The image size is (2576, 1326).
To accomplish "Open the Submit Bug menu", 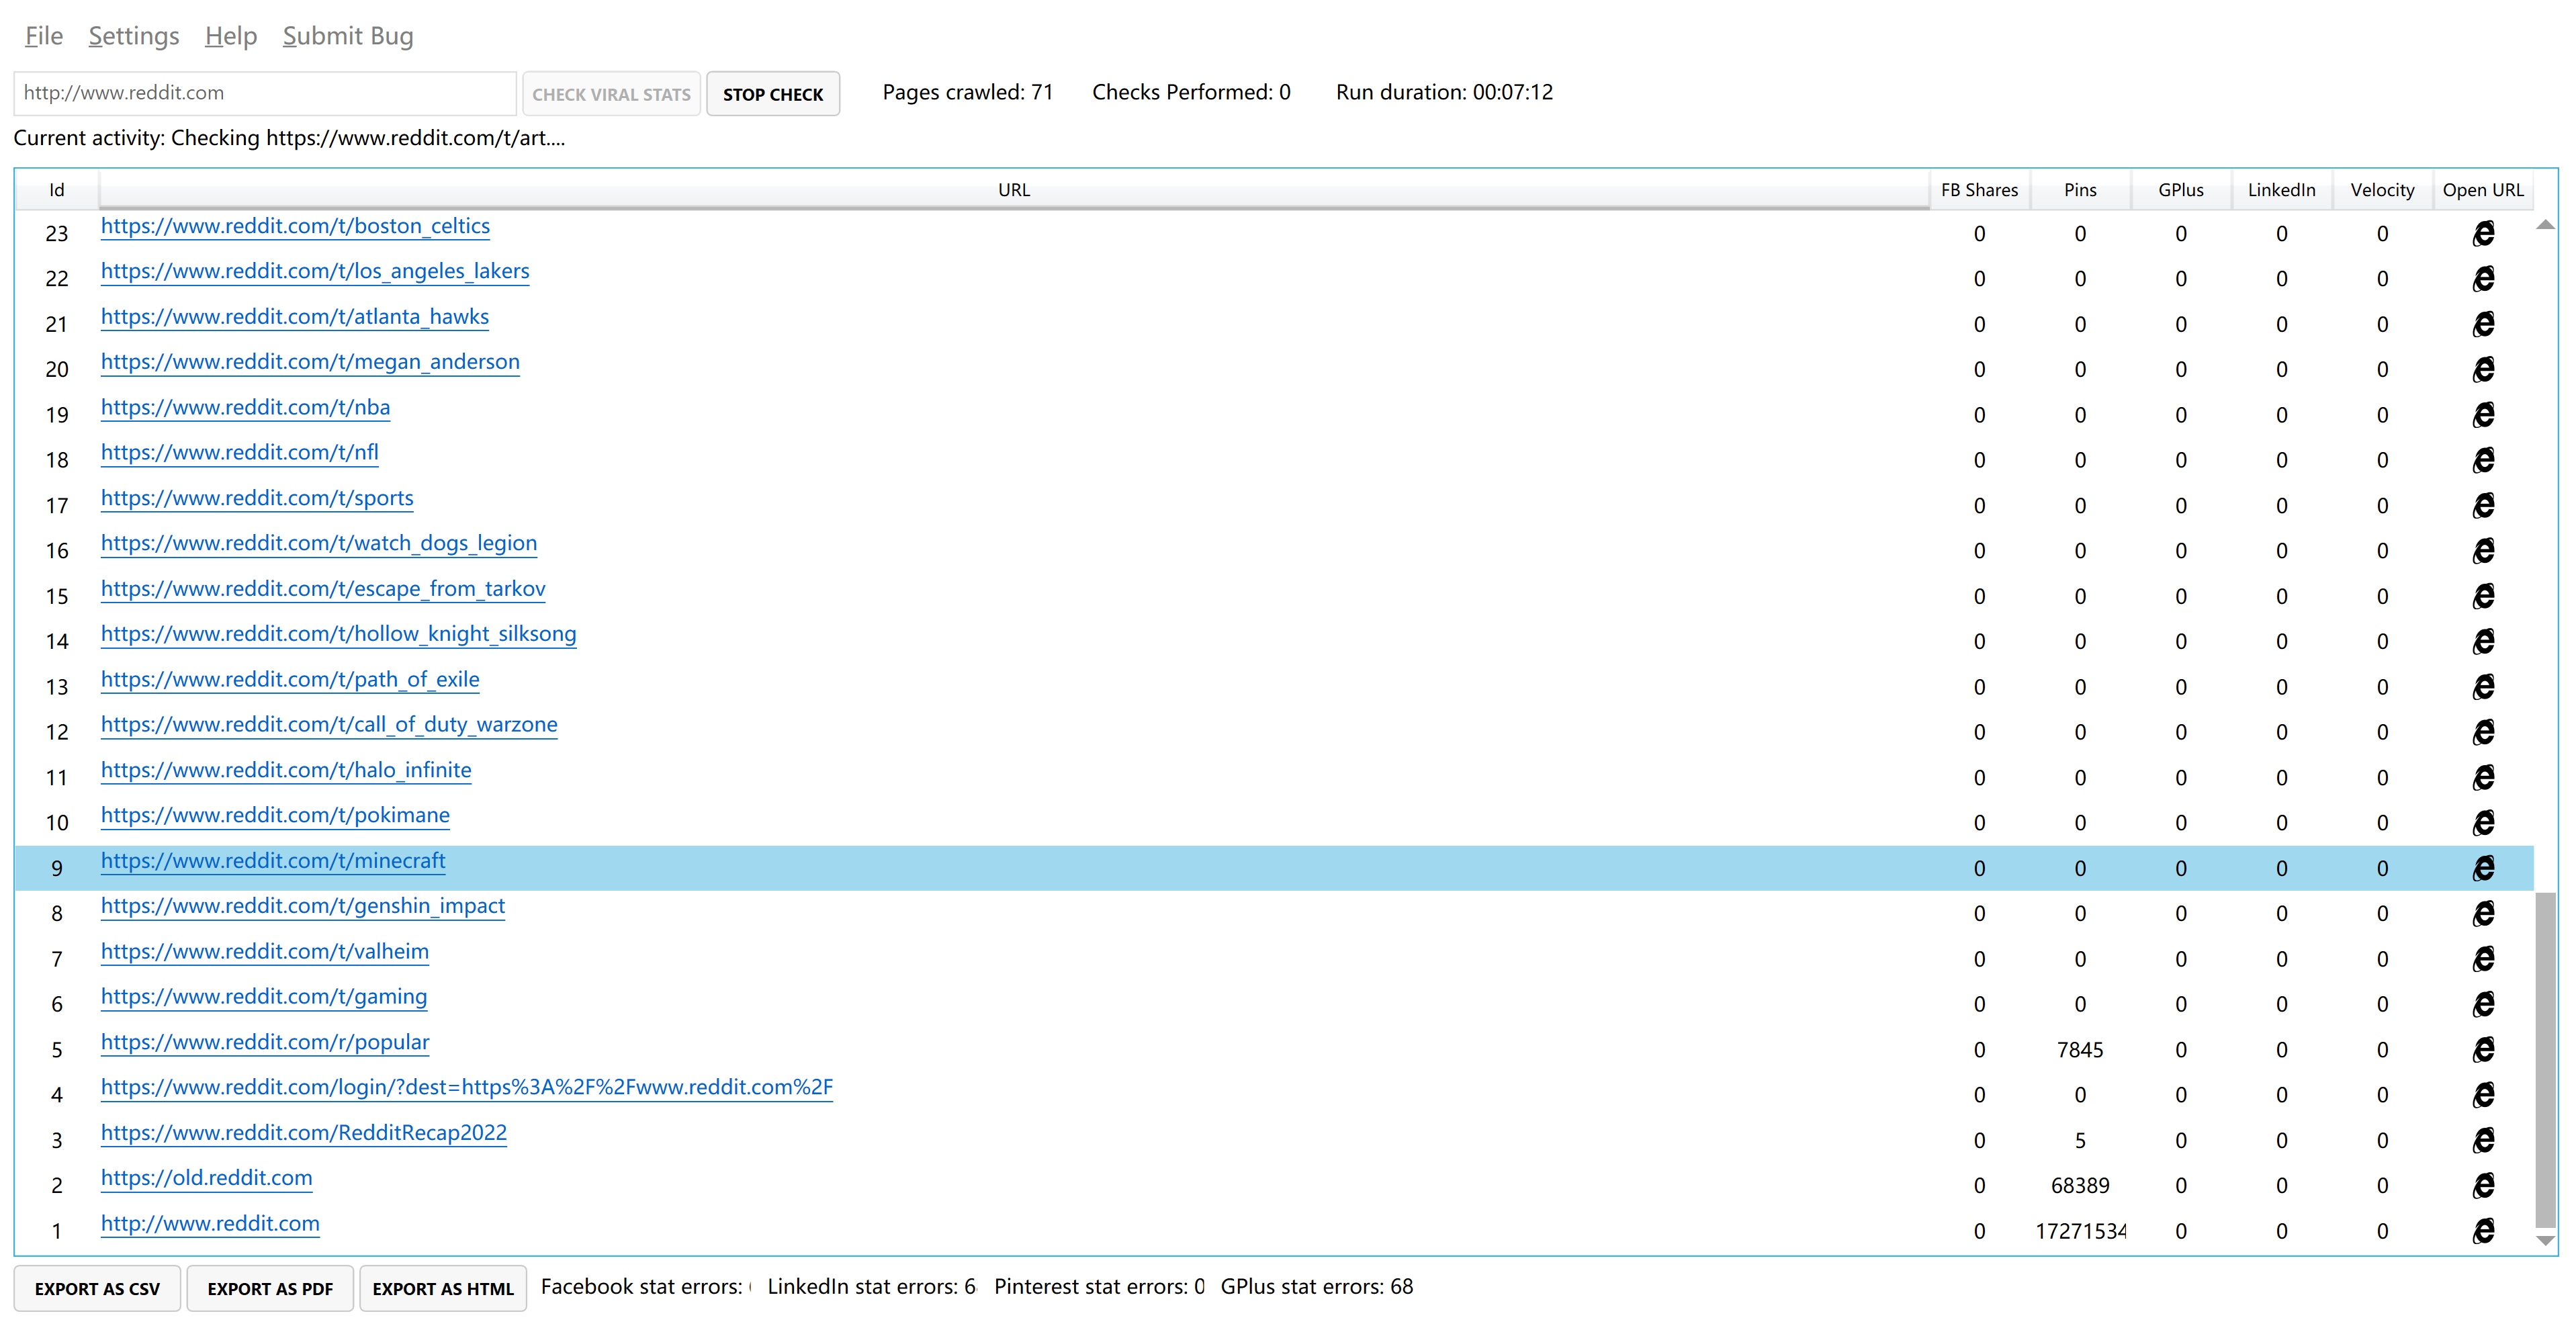I will (x=348, y=36).
